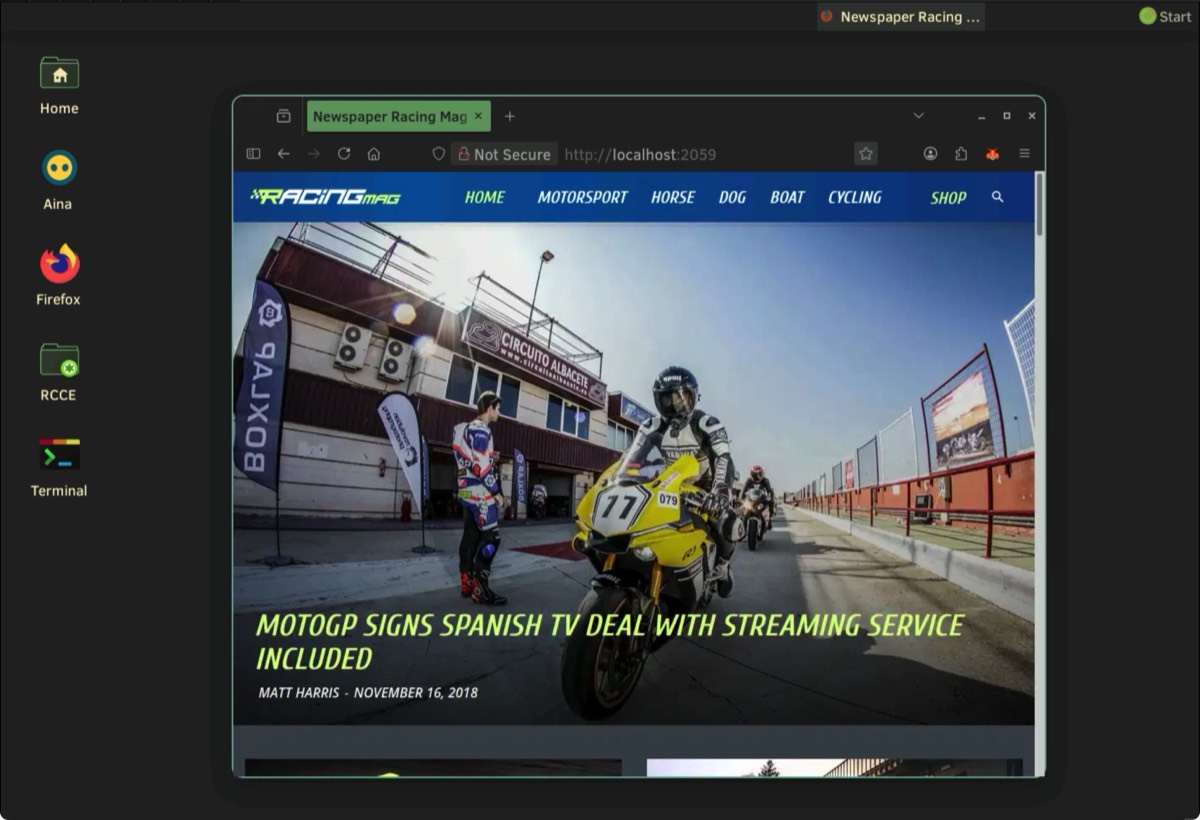Select the Newspaper Racing Mag tab
This screenshot has width=1200, height=820.
click(x=389, y=116)
